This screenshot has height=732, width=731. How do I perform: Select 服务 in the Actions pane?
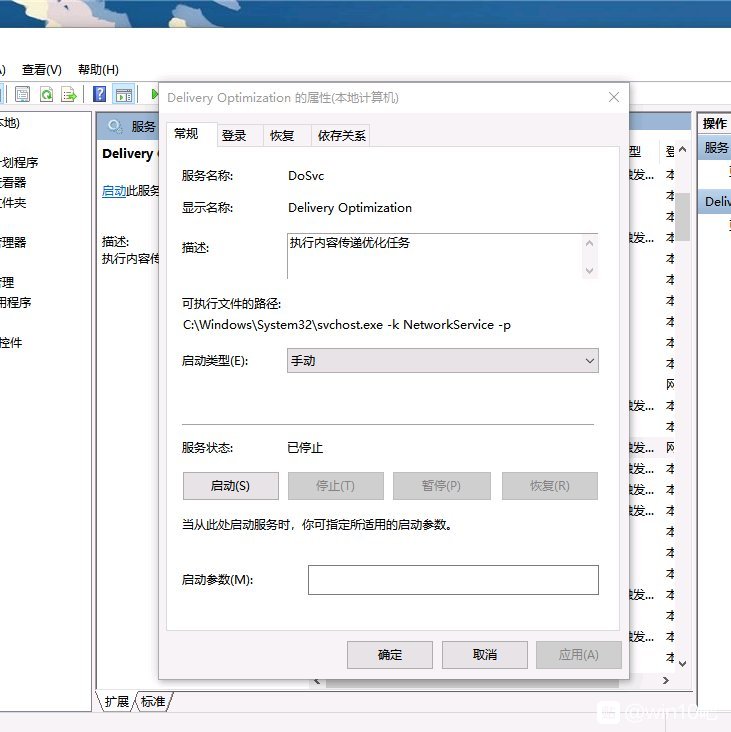coord(715,148)
